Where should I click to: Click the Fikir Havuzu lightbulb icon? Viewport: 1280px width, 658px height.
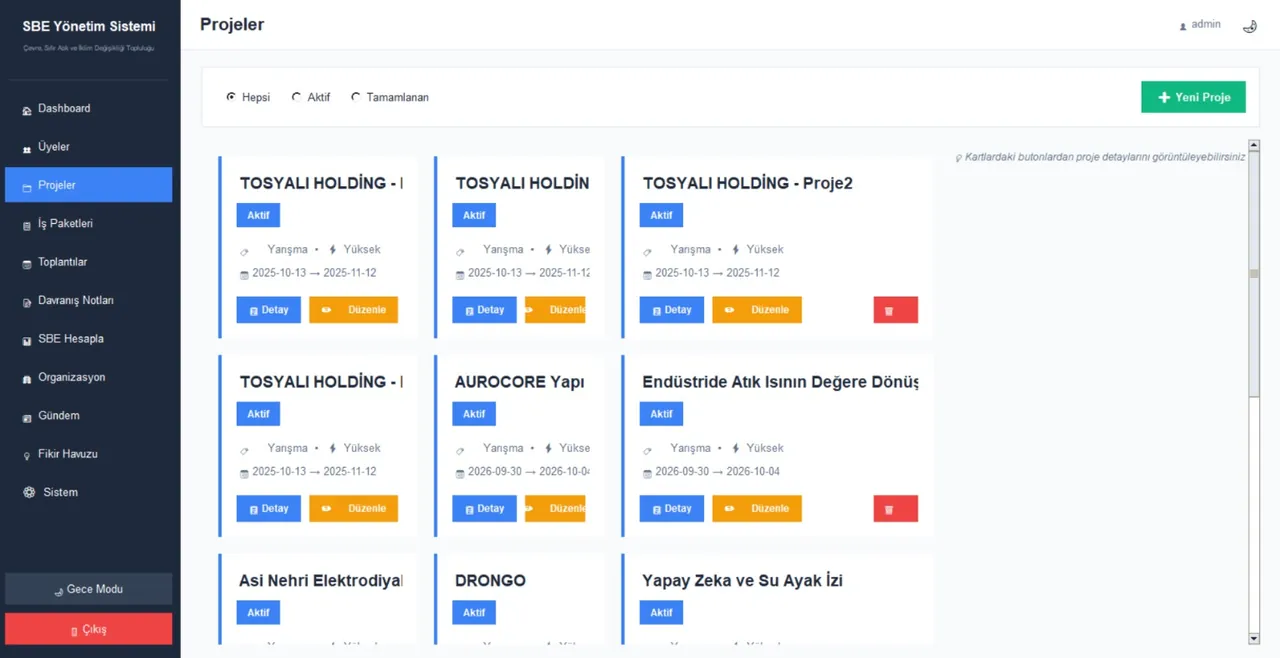tap(27, 455)
